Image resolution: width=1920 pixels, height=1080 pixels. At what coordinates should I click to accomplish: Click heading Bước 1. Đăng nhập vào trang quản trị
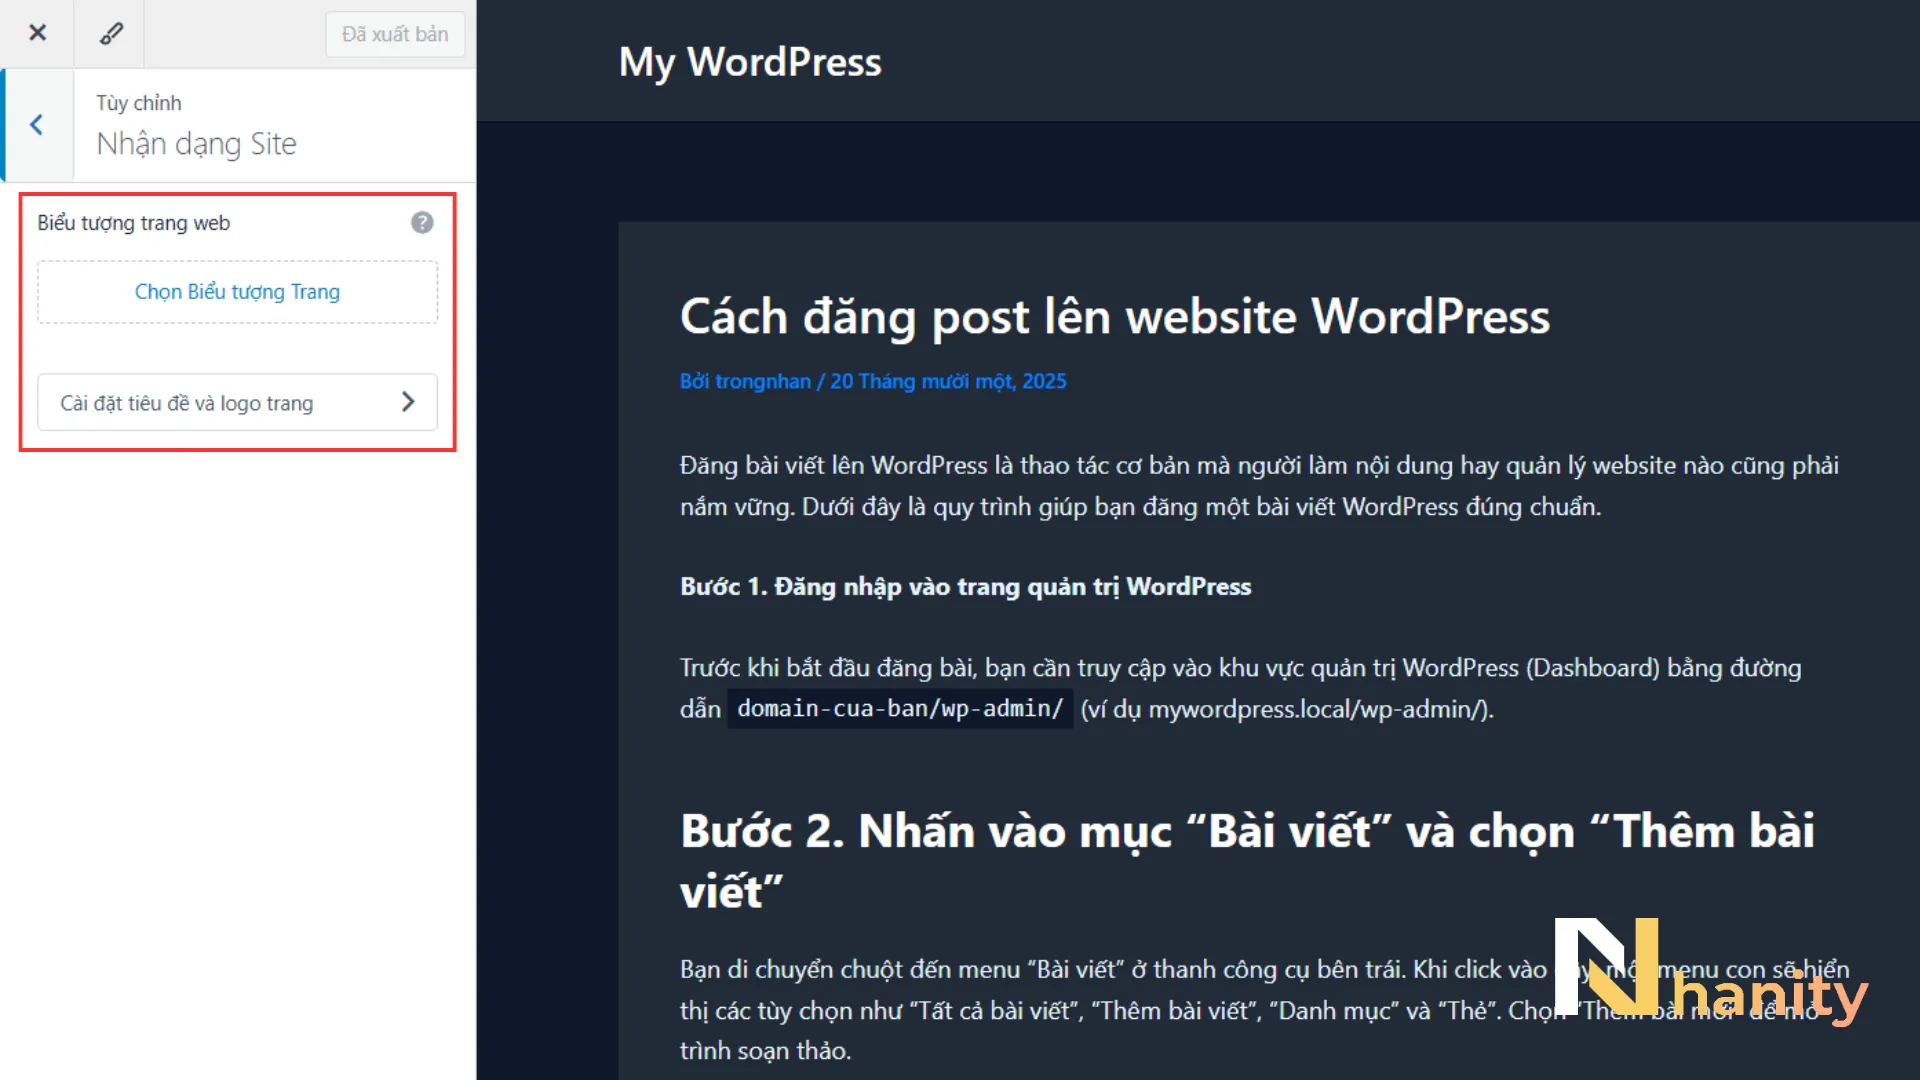(965, 586)
